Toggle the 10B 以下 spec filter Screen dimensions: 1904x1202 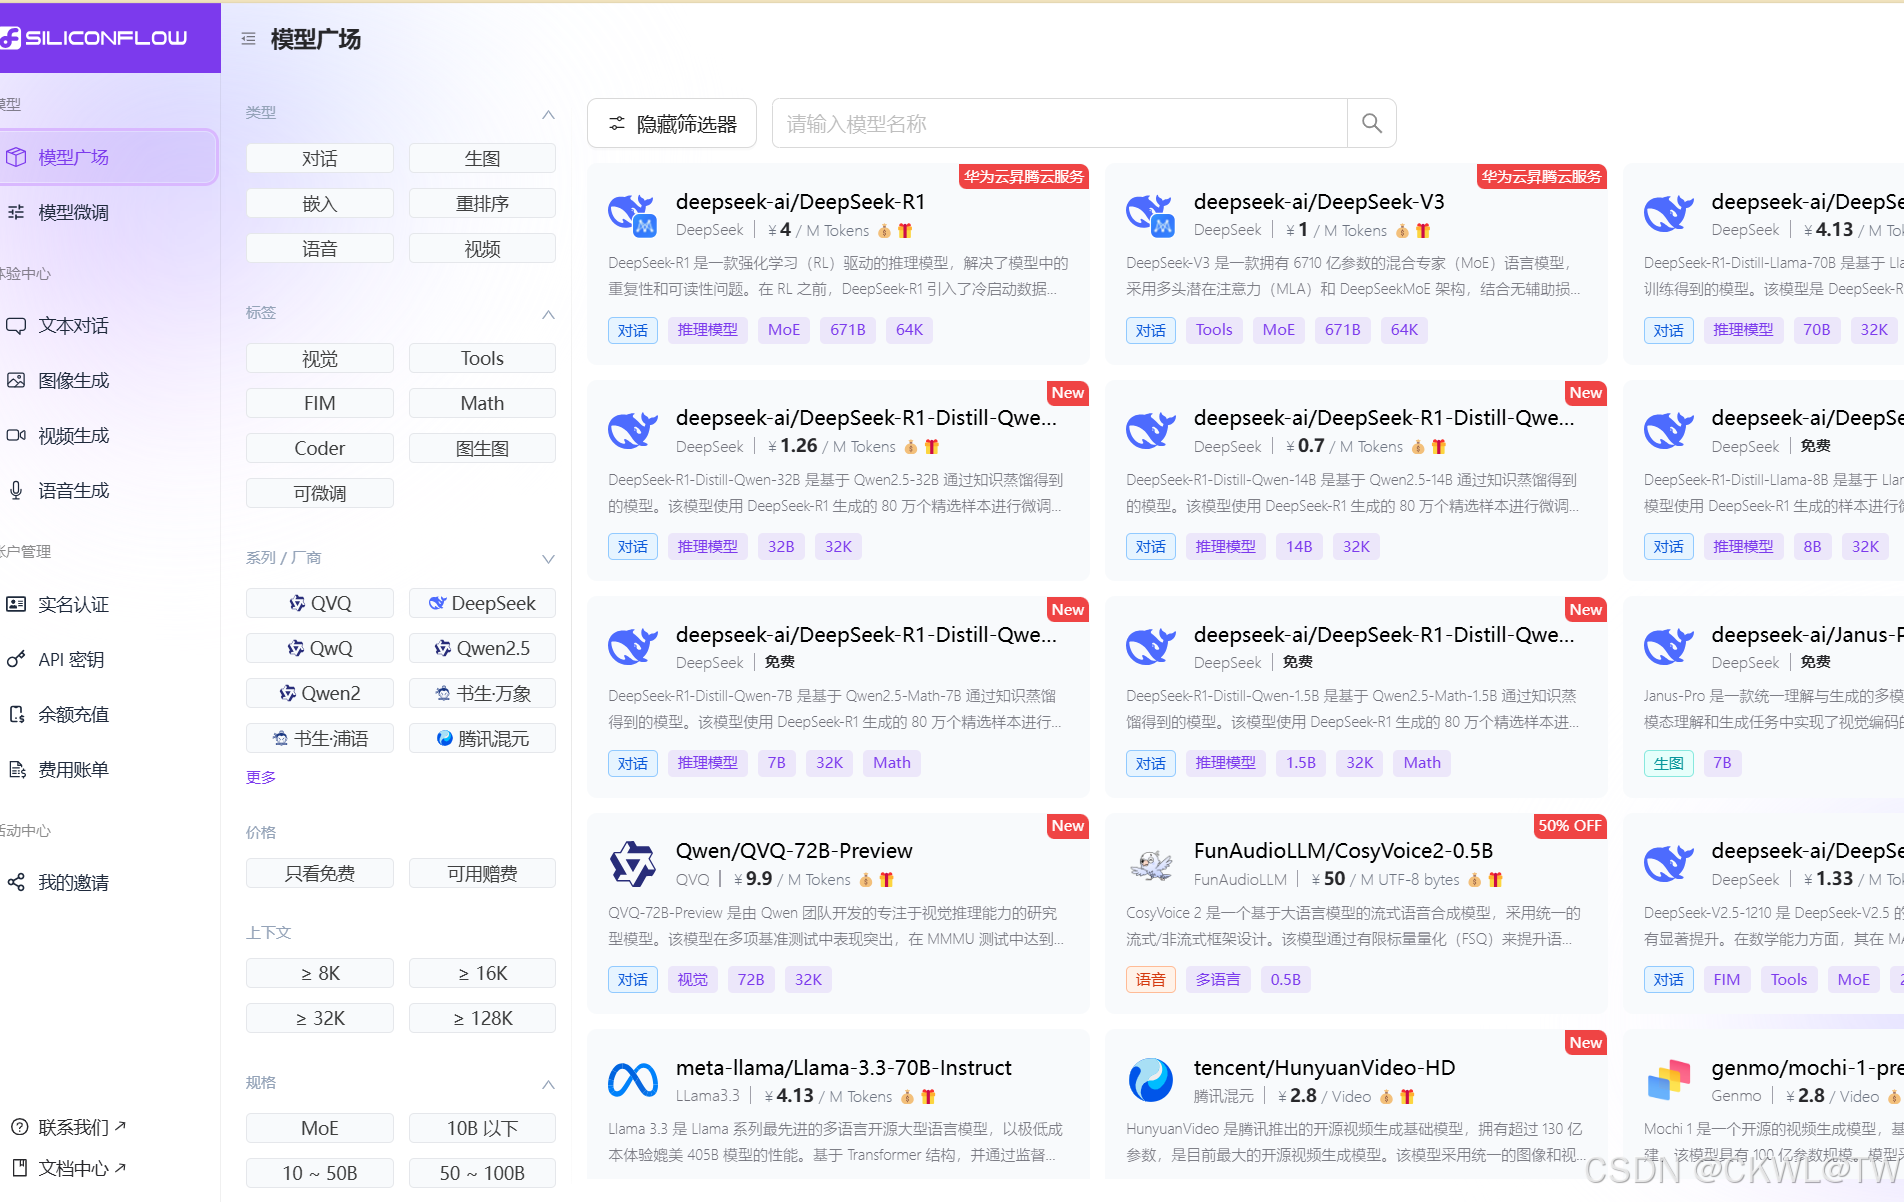[482, 1128]
